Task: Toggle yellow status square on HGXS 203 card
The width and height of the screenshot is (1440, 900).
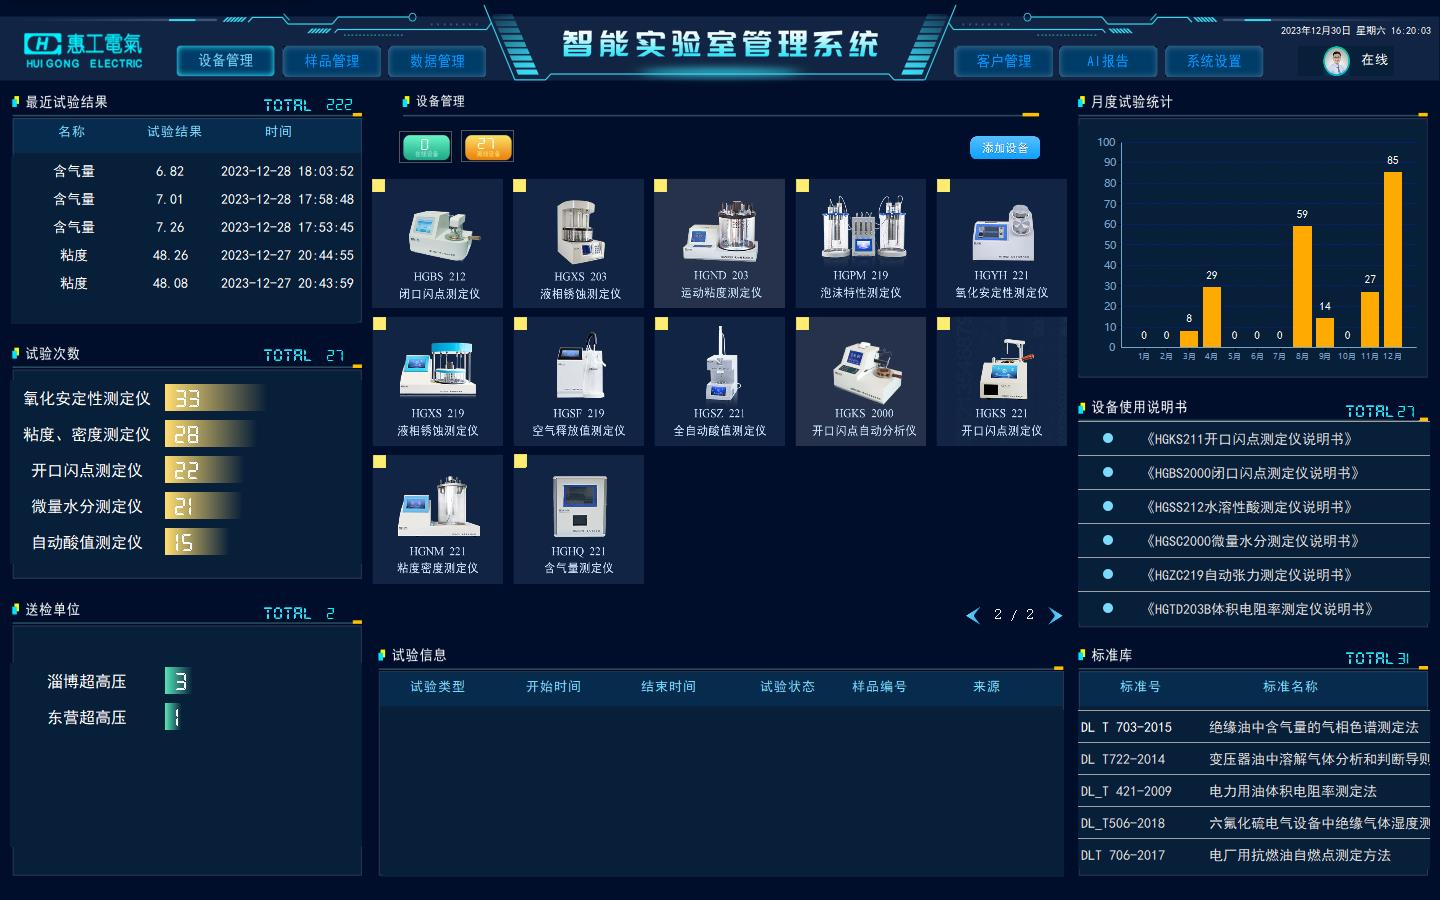Action: tap(520, 186)
